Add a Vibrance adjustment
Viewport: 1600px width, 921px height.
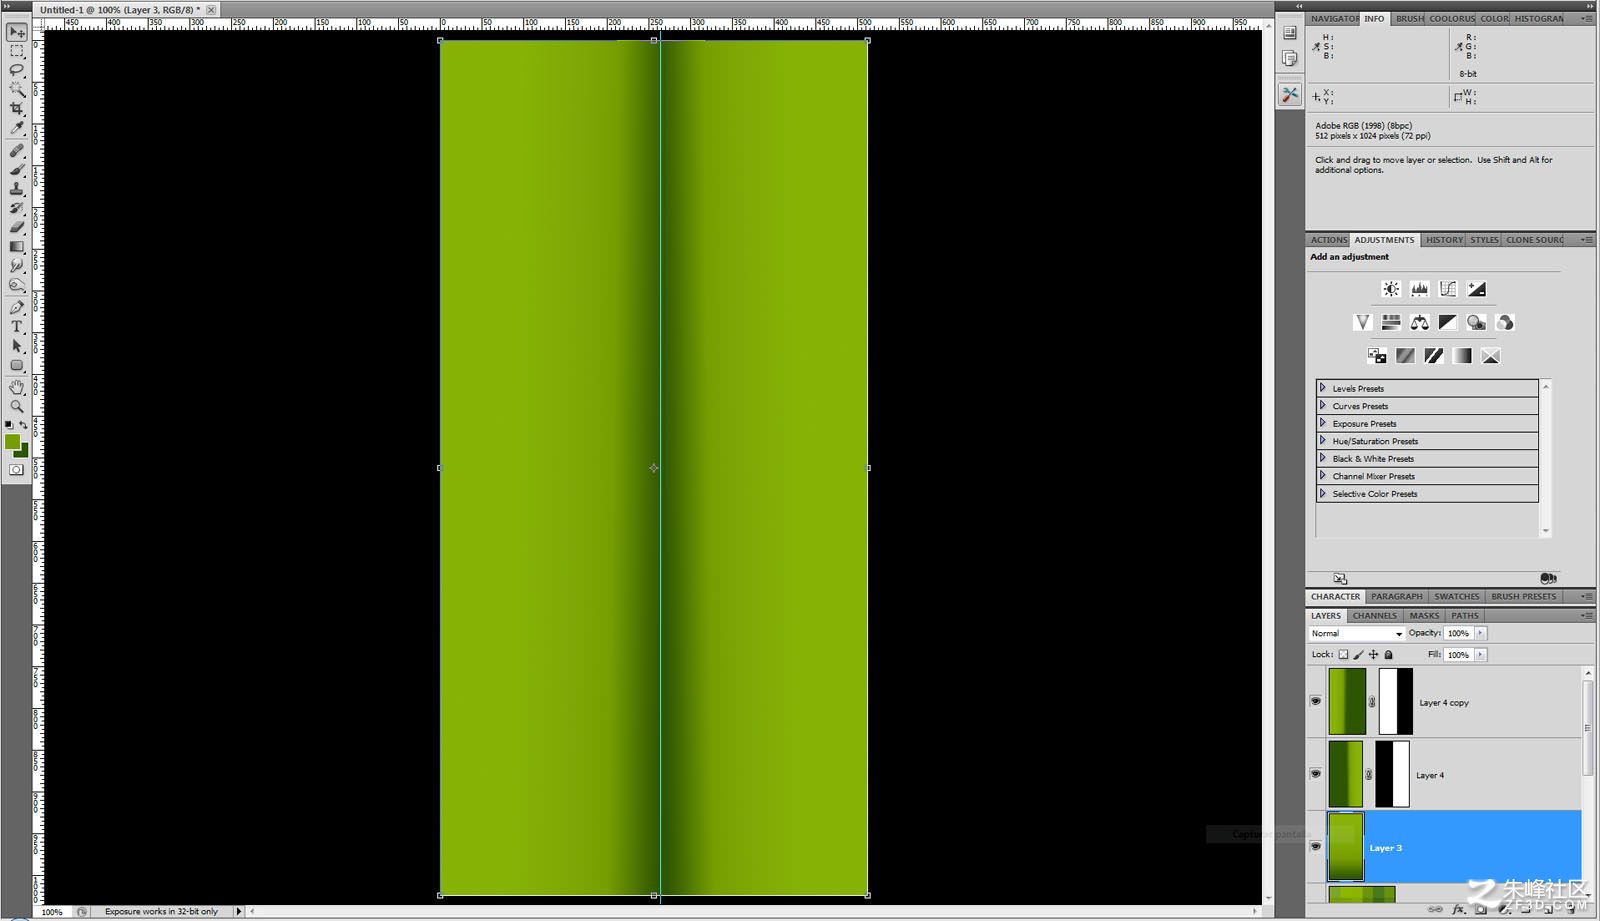click(x=1362, y=322)
